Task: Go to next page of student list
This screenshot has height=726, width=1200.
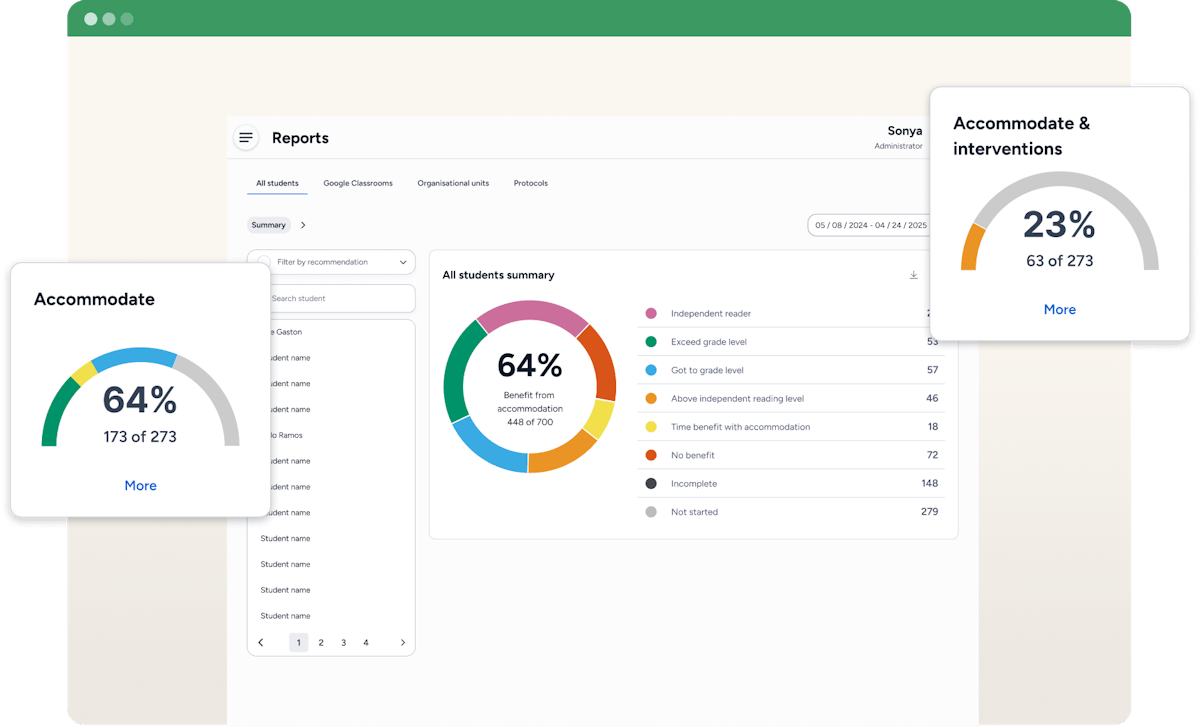Action: (x=403, y=643)
